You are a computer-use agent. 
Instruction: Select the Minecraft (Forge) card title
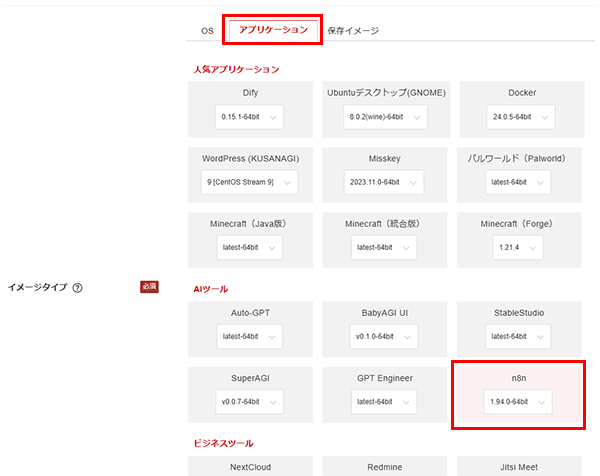pyautogui.click(x=517, y=224)
